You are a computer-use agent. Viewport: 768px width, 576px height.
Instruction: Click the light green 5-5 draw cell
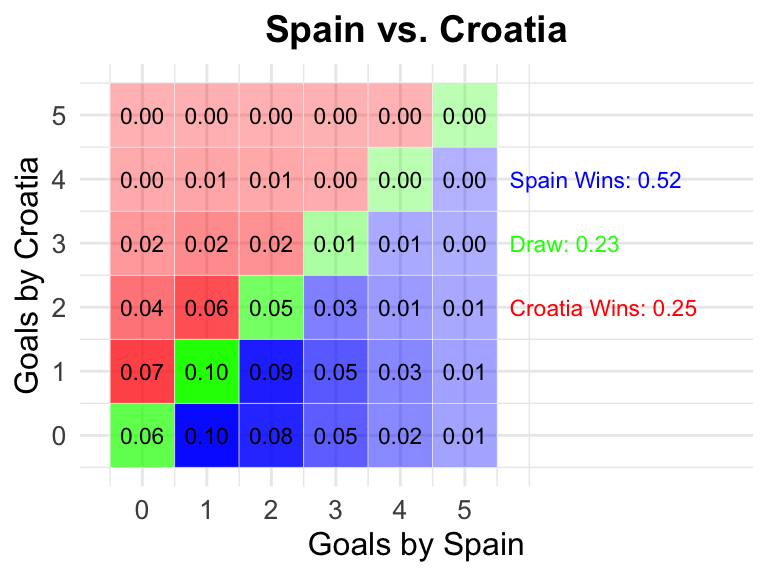coord(465,116)
